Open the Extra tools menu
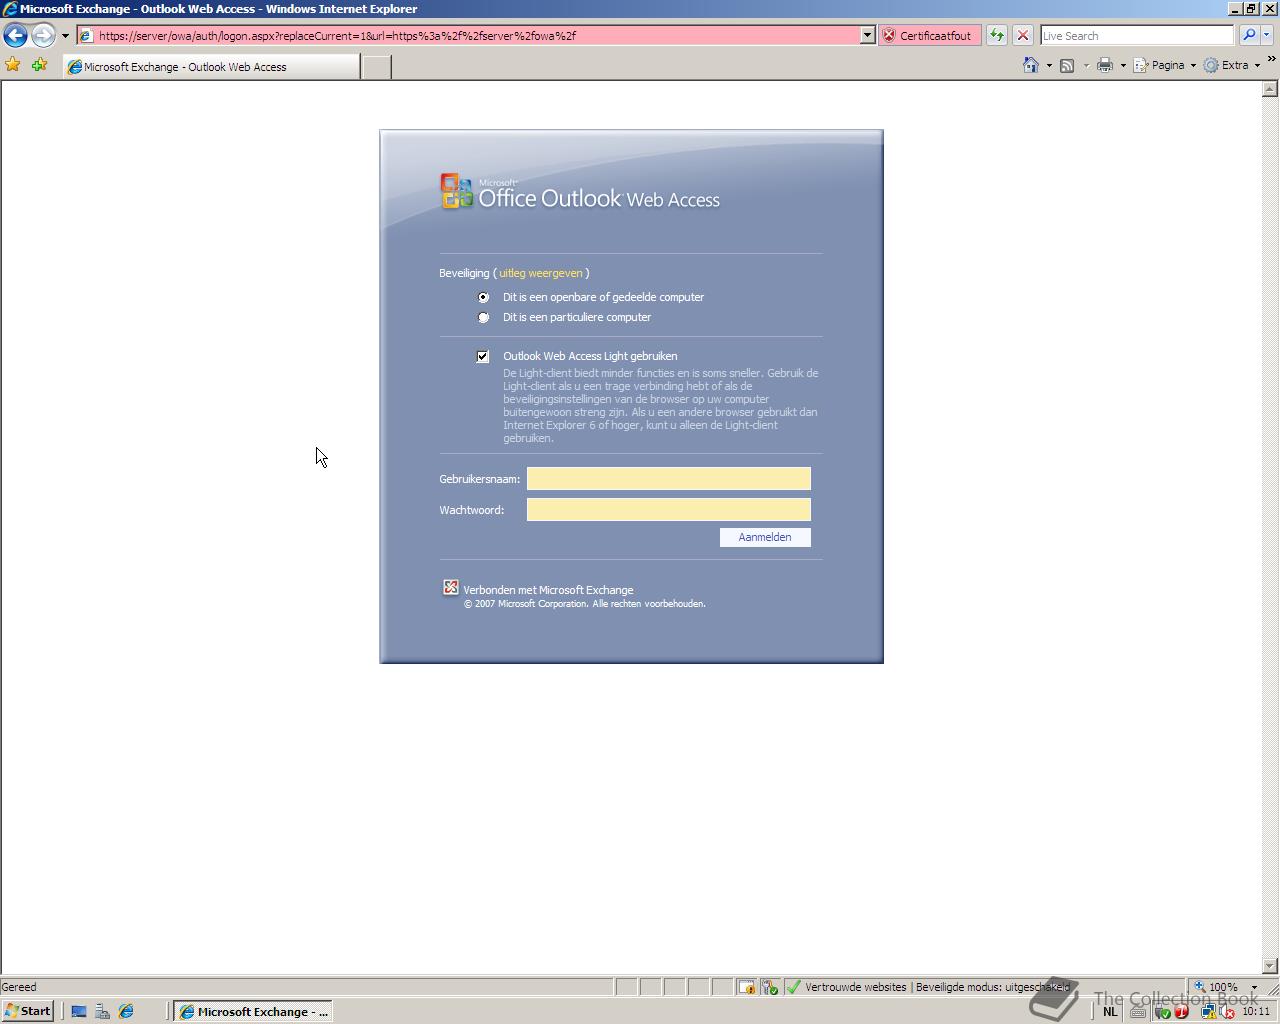Screen dimensions: 1280x1024 (x=1231, y=66)
